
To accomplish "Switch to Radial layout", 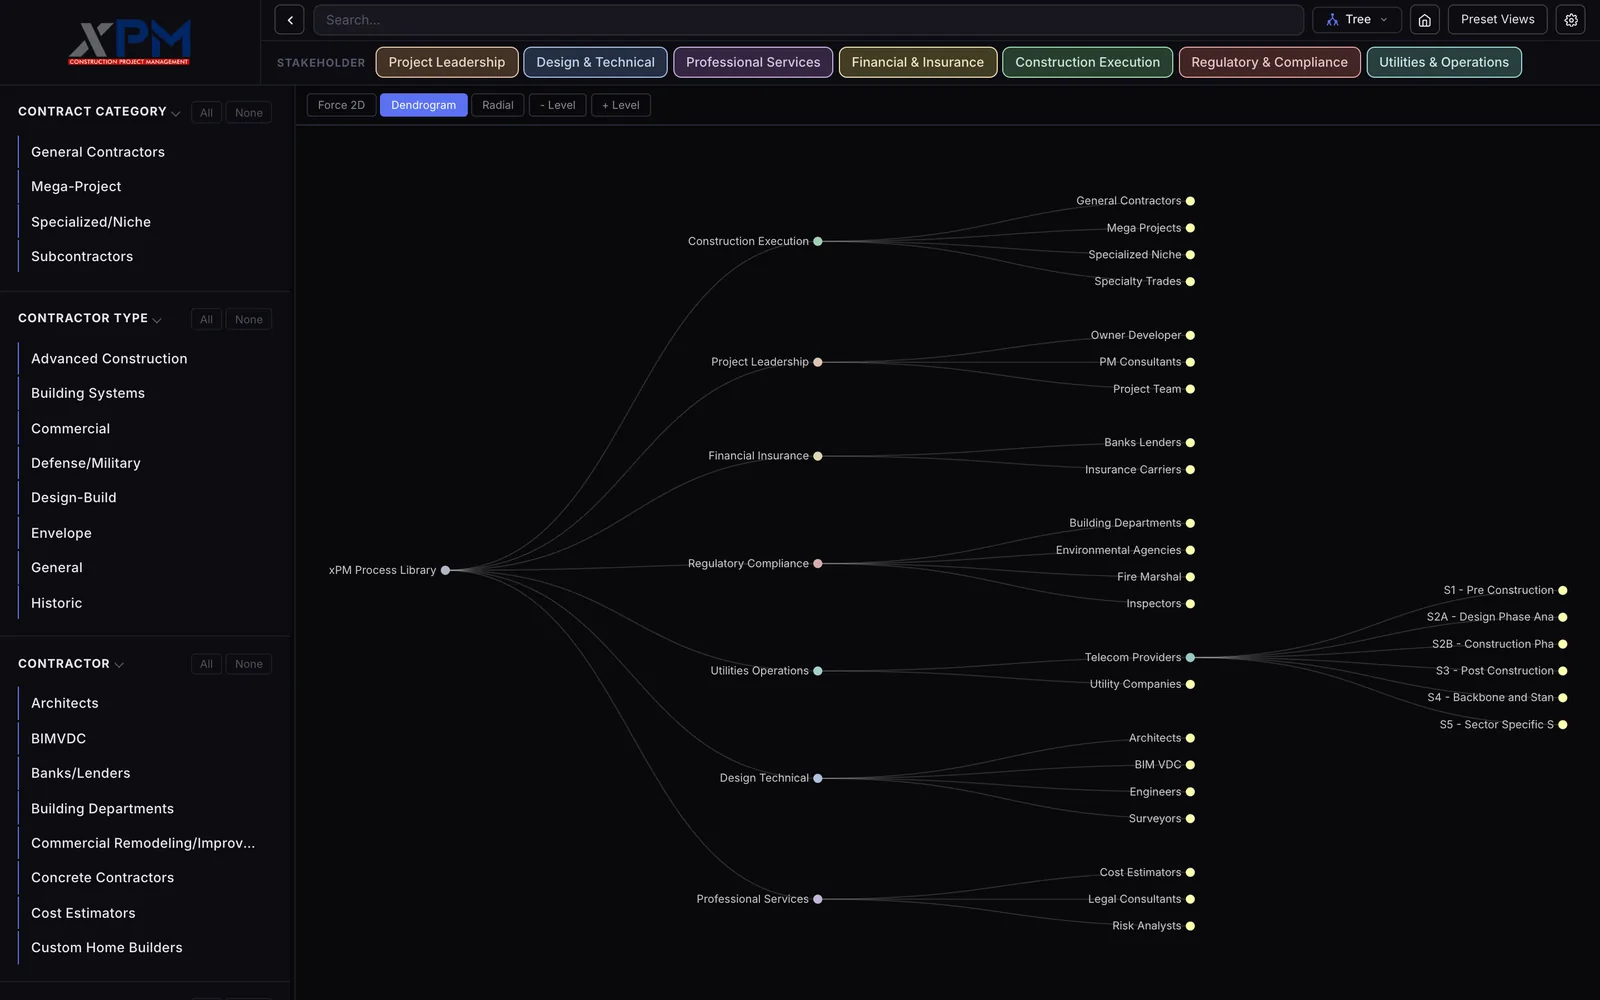I will click(498, 105).
